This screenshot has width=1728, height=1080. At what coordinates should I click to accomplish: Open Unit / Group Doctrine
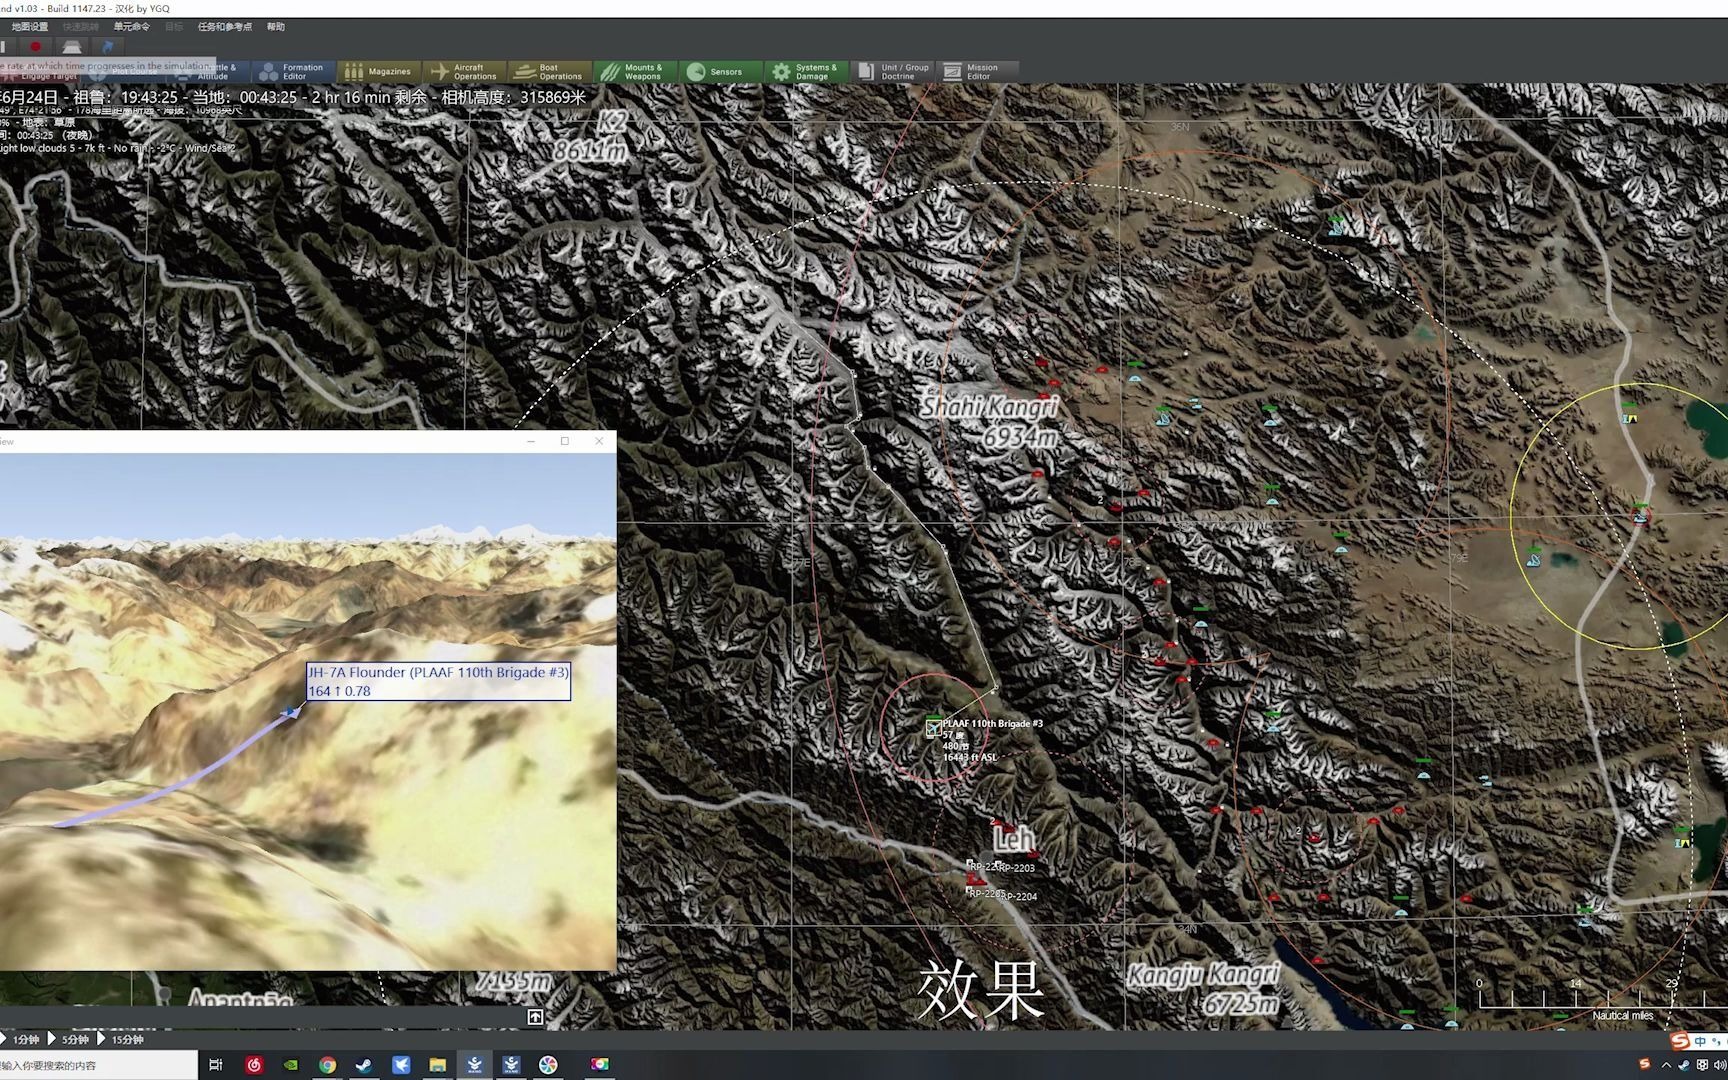[893, 72]
